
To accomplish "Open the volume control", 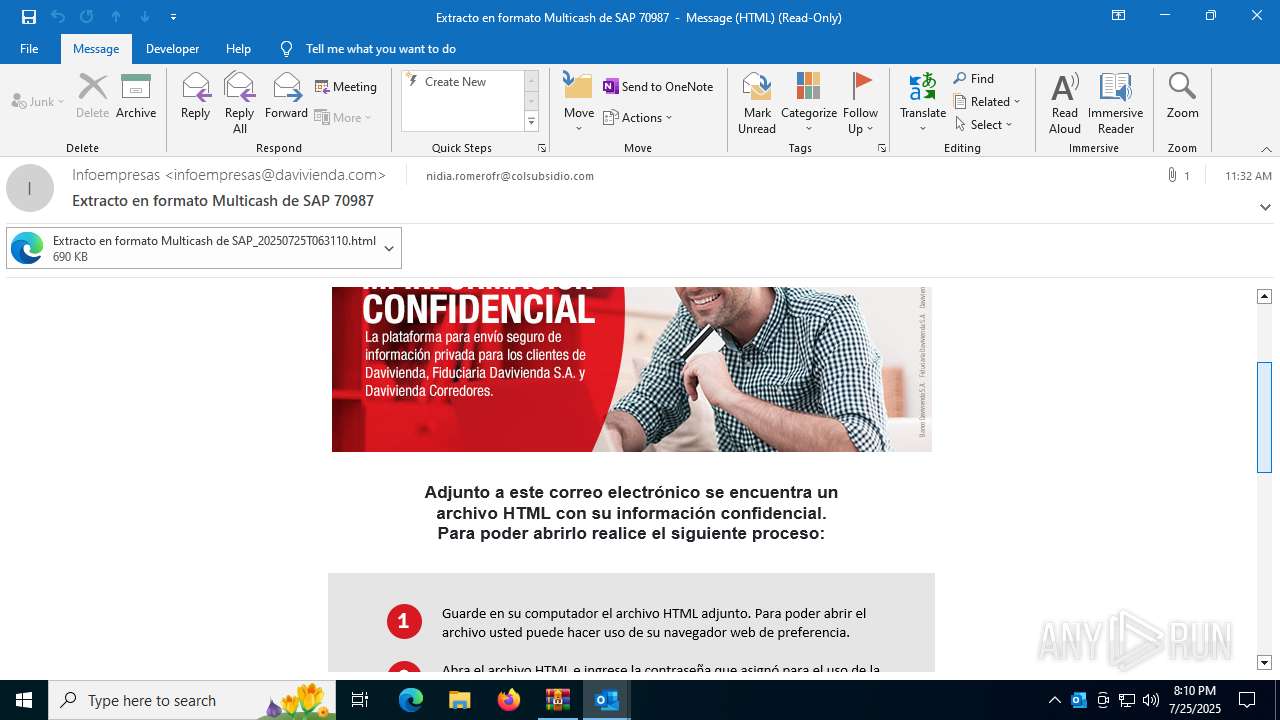I will pos(1151,700).
